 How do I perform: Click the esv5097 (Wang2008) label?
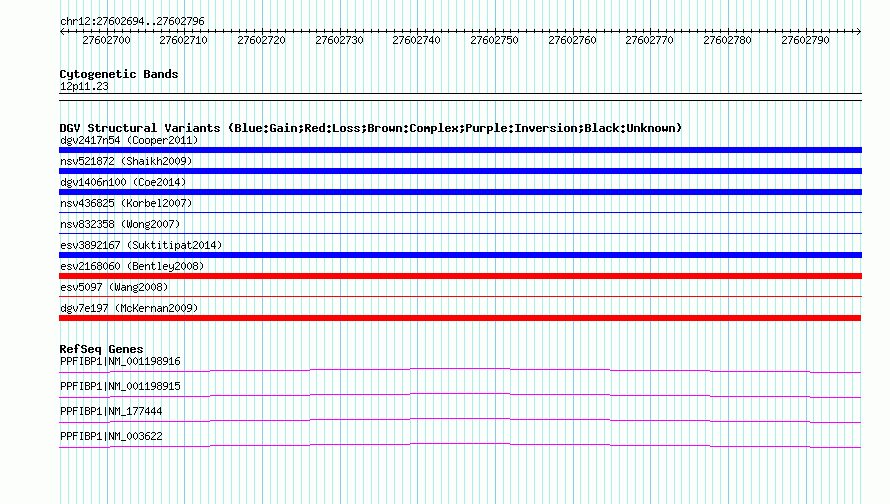point(114,287)
